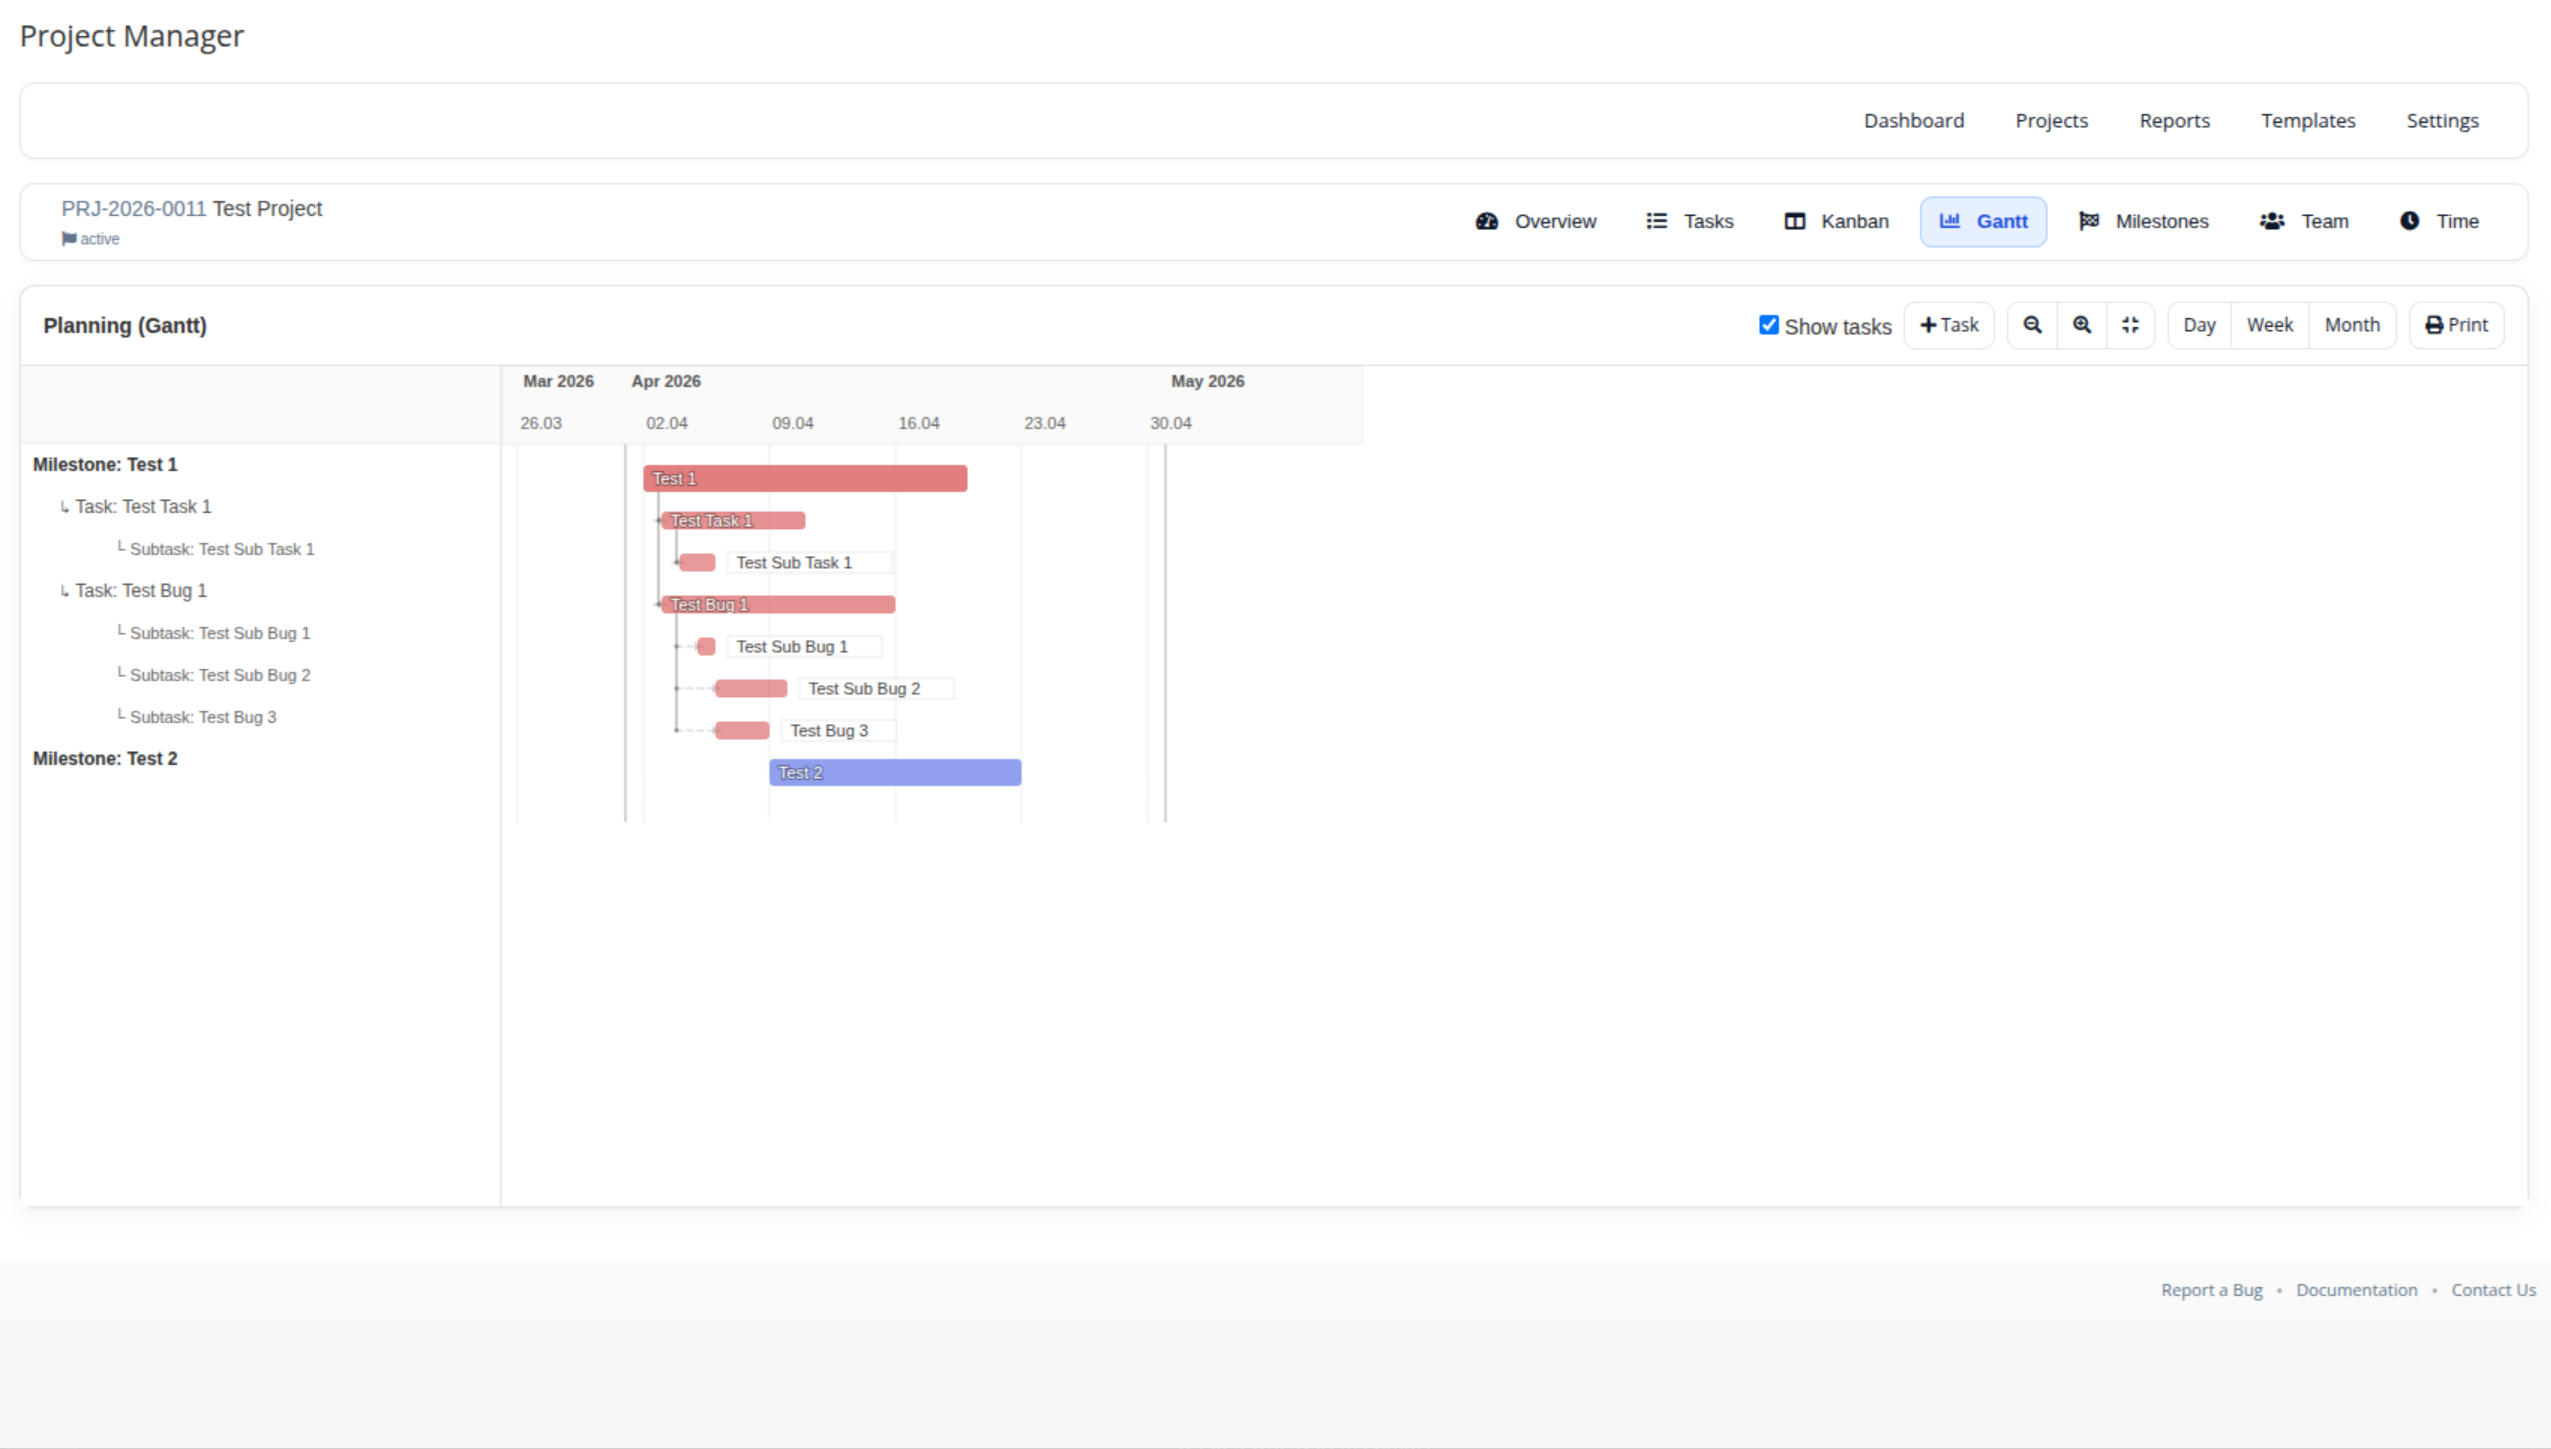Click the Print button
The height and width of the screenshot is (1449, 2551).
pyautogui.click(x=2456, y=325)
